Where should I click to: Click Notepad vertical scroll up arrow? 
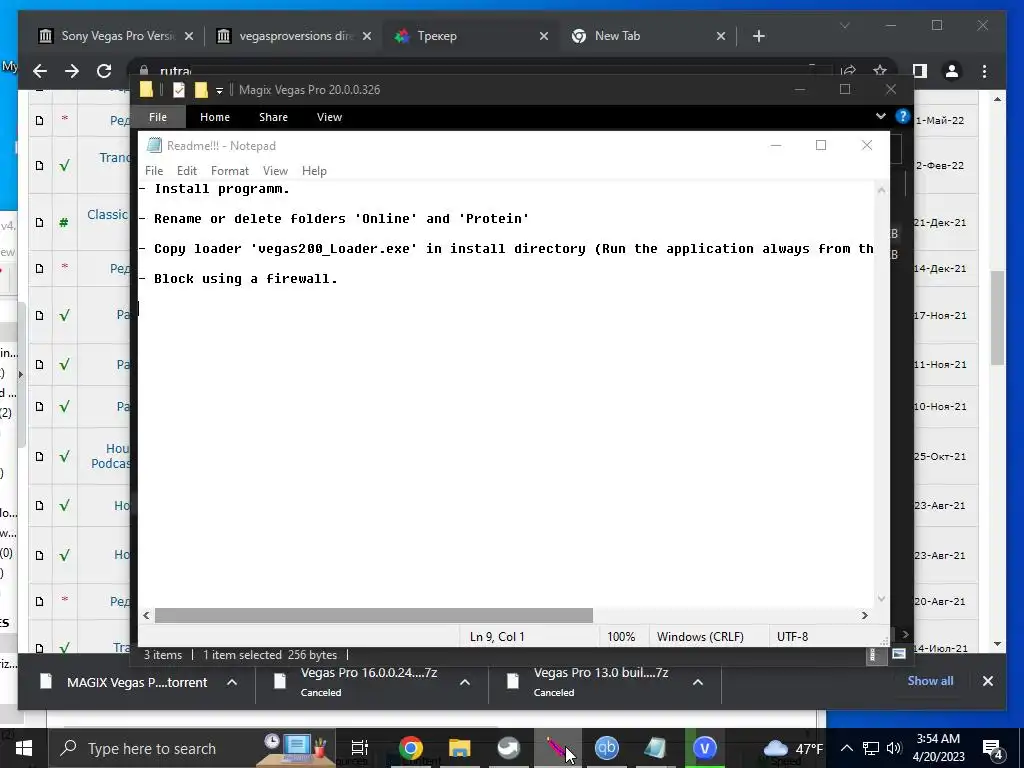pos(881,190)
